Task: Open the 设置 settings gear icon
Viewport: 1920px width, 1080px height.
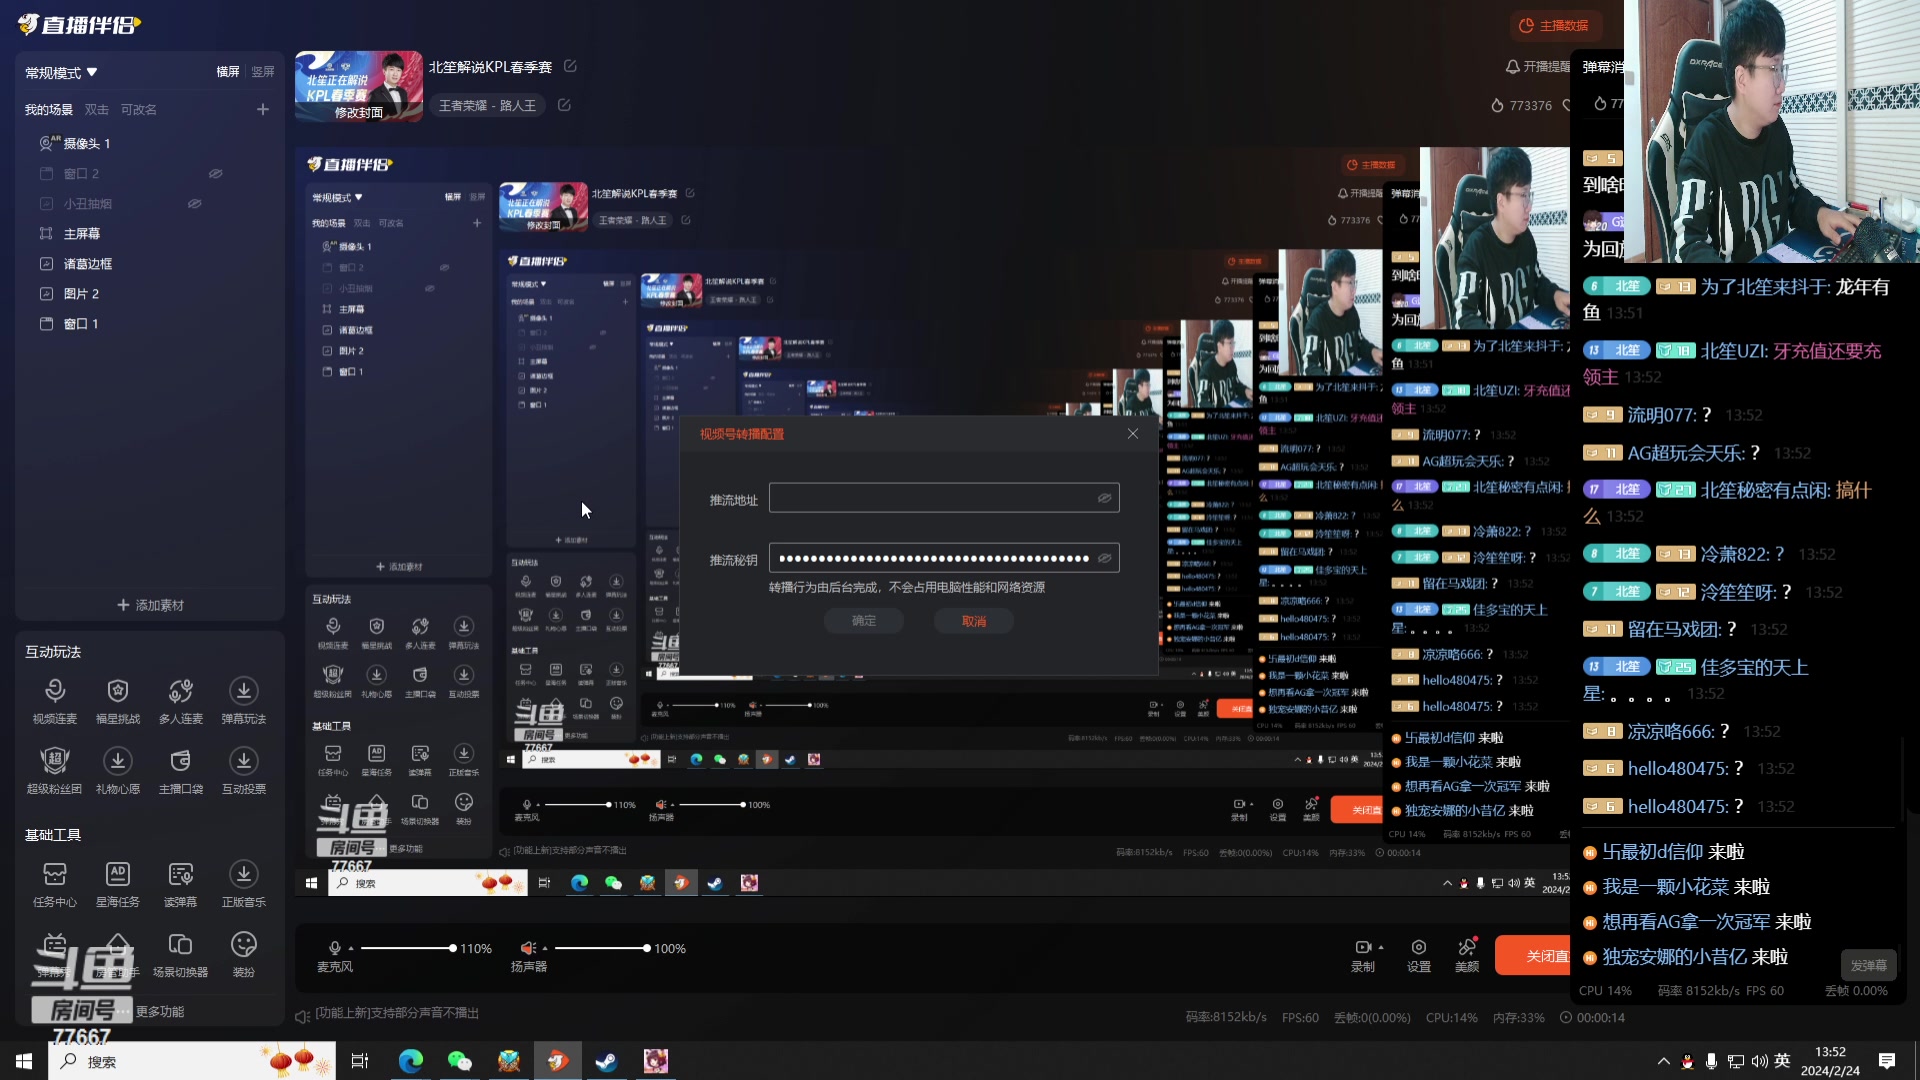Action: 1418,948
